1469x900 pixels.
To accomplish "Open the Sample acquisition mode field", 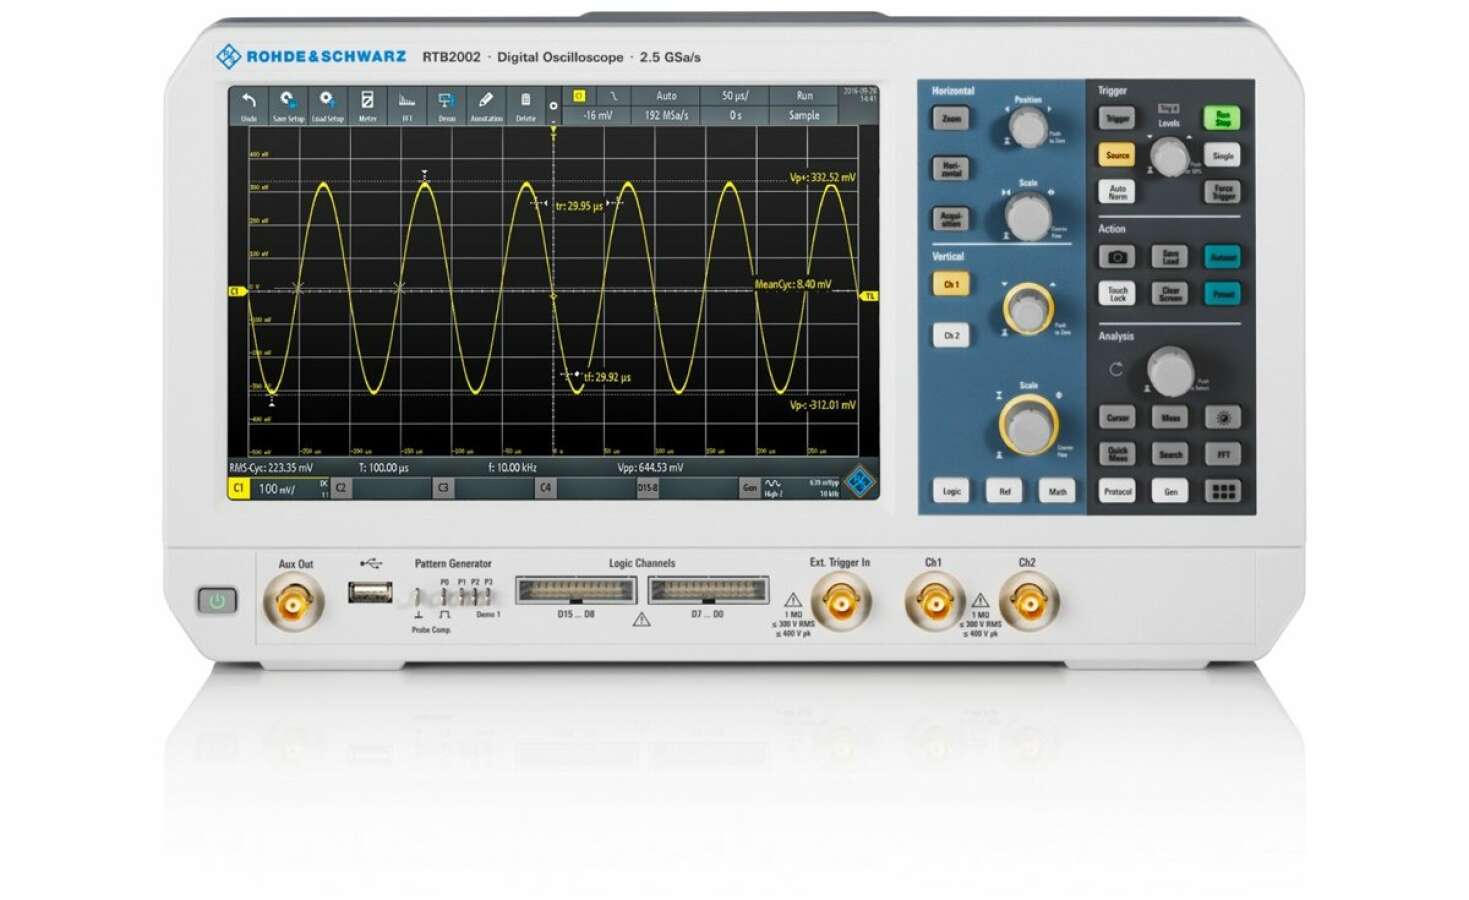I will pyautogui.click(x=804, y=115).
